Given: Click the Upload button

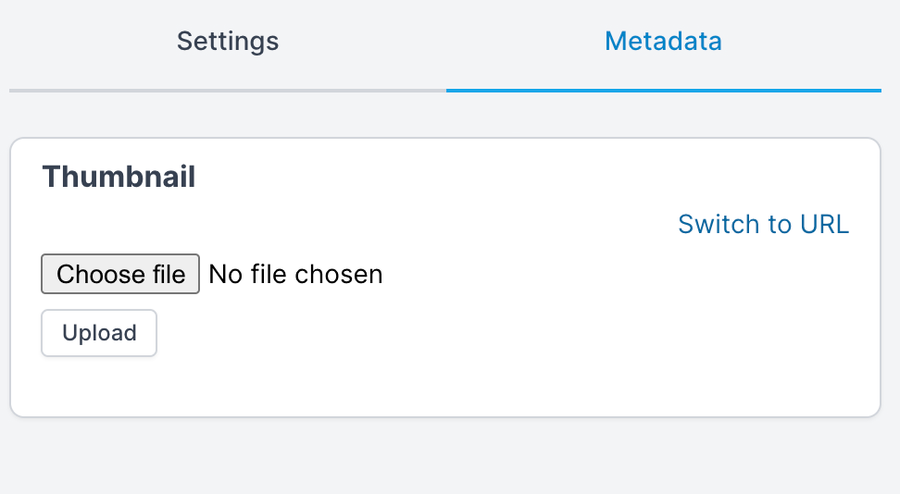Looking at the screenshot, I should point(99,333).
